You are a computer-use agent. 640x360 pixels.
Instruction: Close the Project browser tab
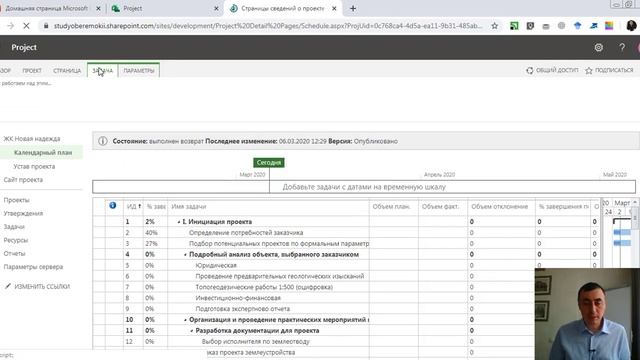coord(216,8)
